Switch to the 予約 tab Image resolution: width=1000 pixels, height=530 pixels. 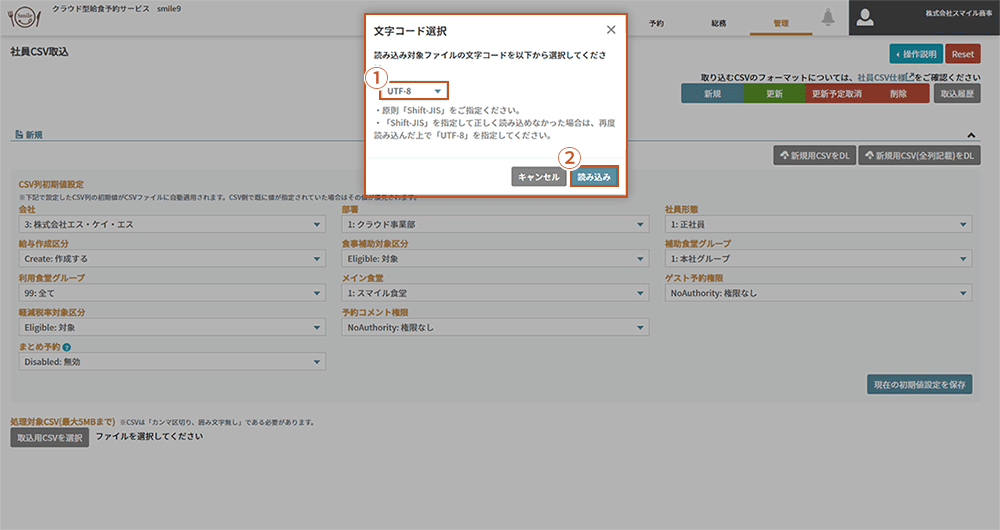coord(656,22)
